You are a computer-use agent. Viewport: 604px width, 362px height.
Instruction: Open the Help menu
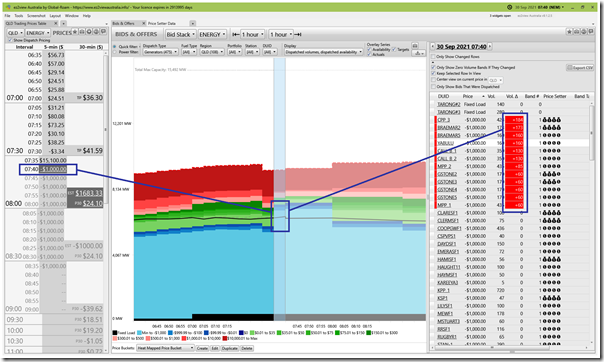[87, 16]
